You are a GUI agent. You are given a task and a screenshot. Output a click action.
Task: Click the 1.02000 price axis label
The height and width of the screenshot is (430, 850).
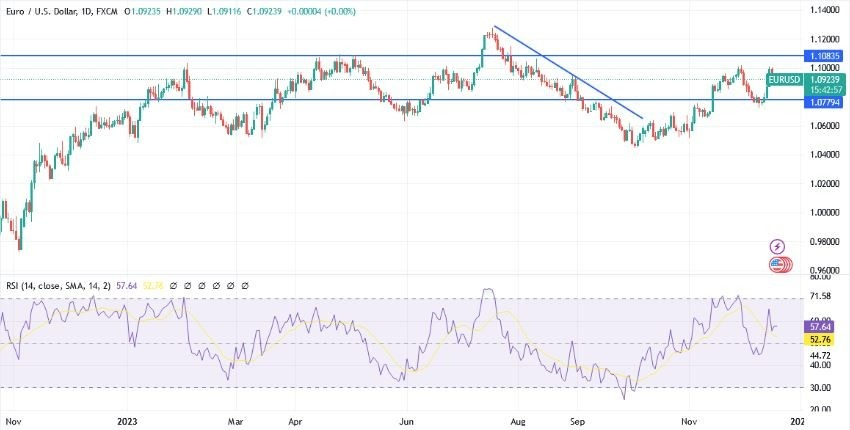click(x=825, y=184)
